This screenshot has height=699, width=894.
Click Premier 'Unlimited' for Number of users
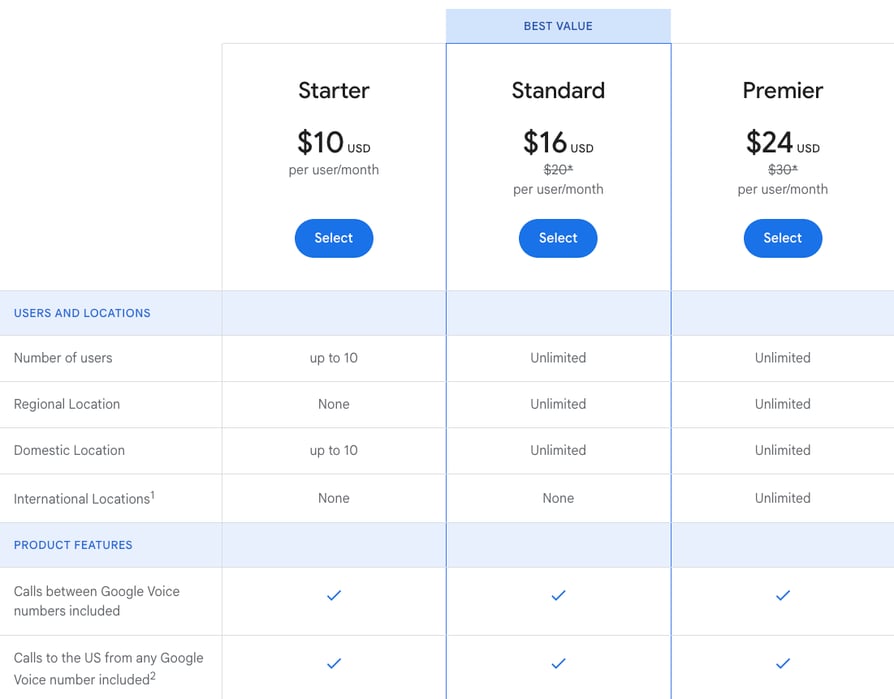tap(783, 358)
